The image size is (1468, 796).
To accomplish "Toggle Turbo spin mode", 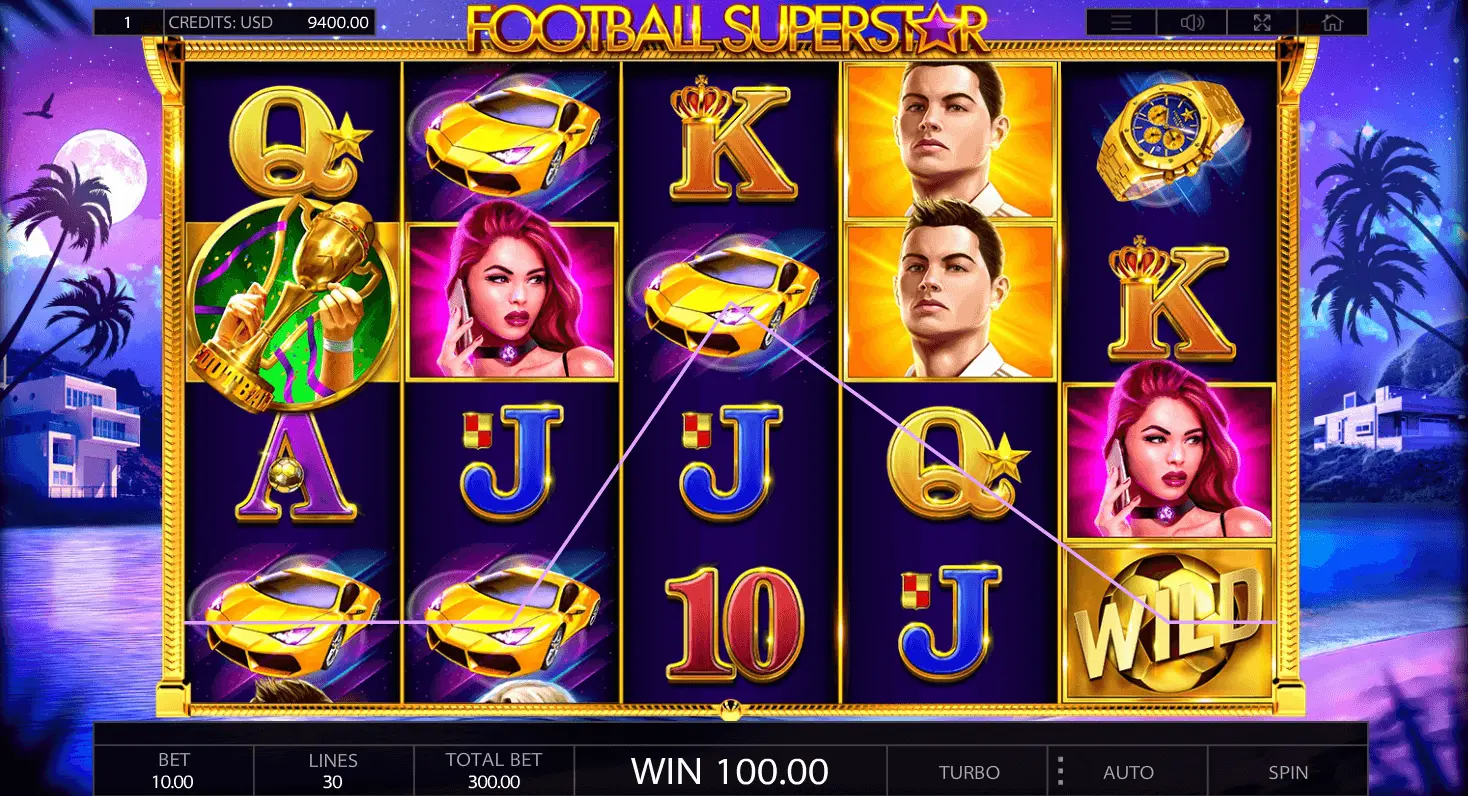I will (x=969, y=772).
